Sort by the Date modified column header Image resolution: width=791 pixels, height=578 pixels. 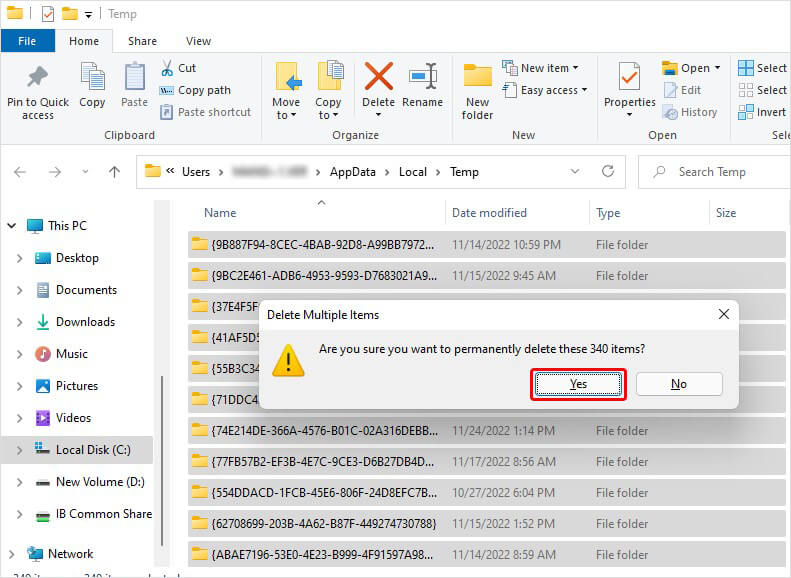[489, 213]
